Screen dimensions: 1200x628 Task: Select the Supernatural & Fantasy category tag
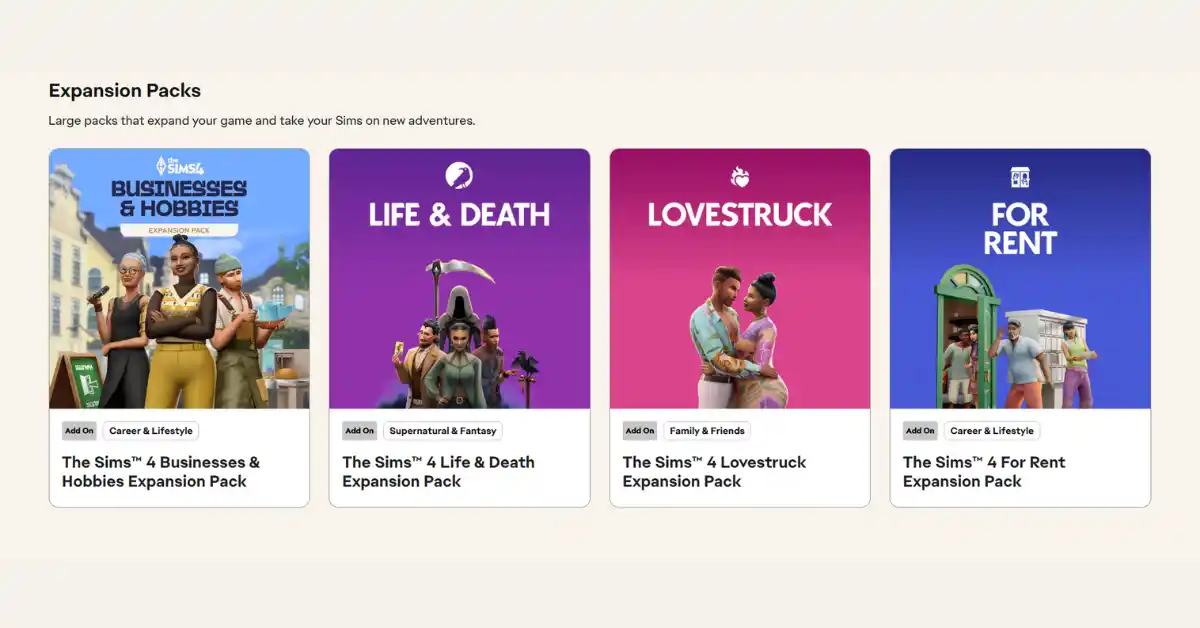[442, 430]
